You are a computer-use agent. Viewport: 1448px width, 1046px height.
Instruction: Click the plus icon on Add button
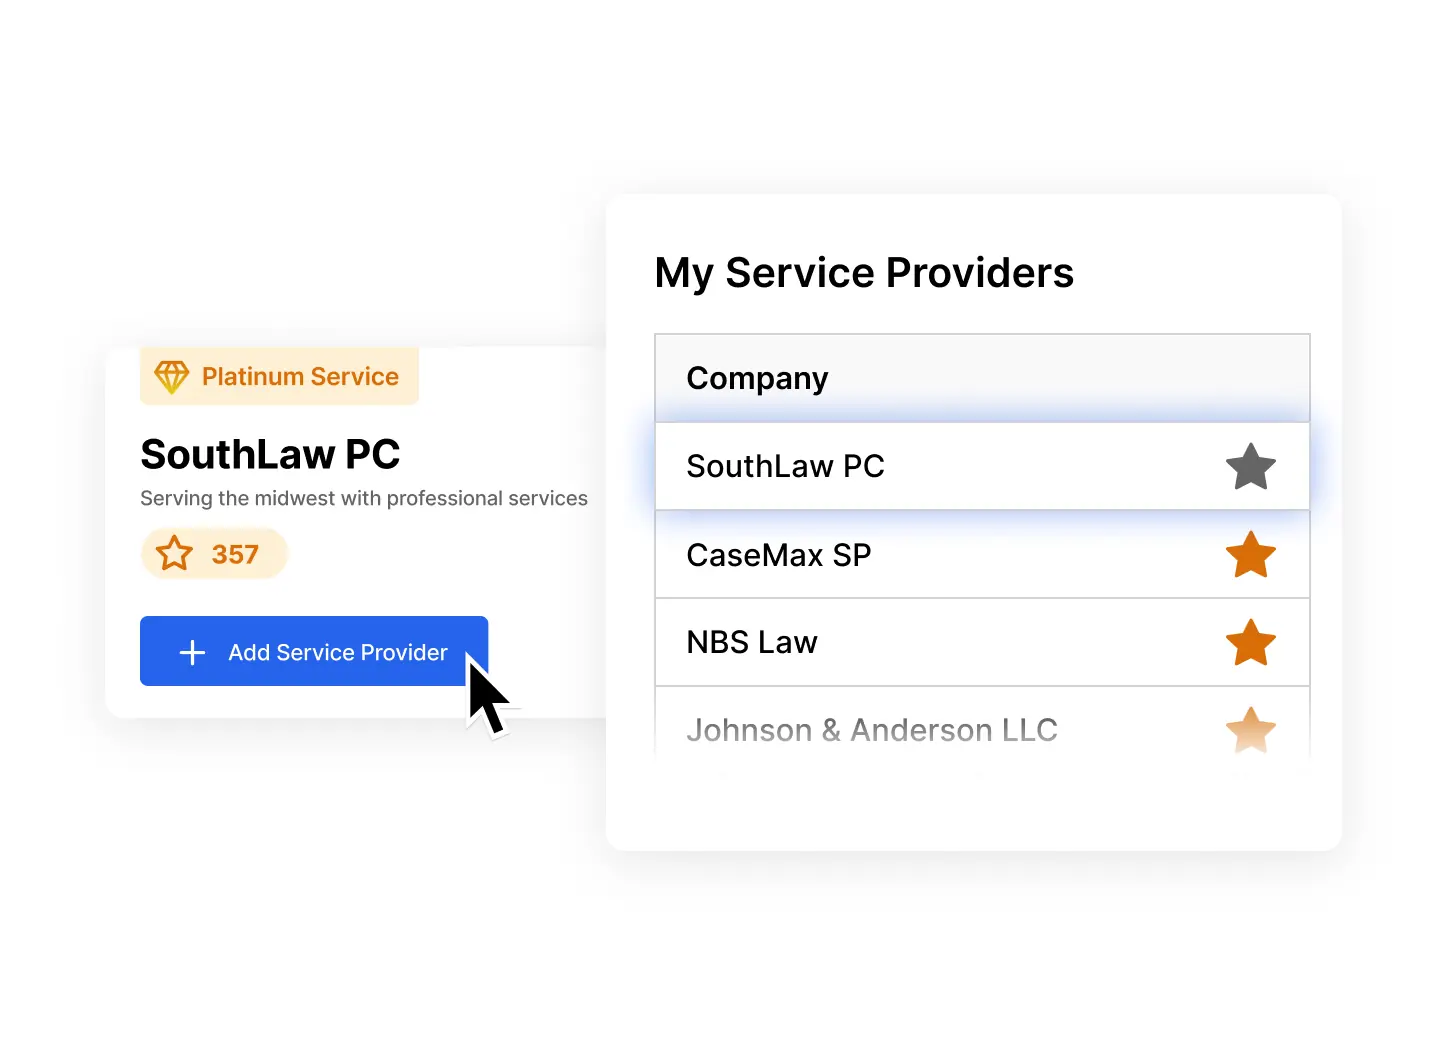pyautogui.click(x=192, y=653)
